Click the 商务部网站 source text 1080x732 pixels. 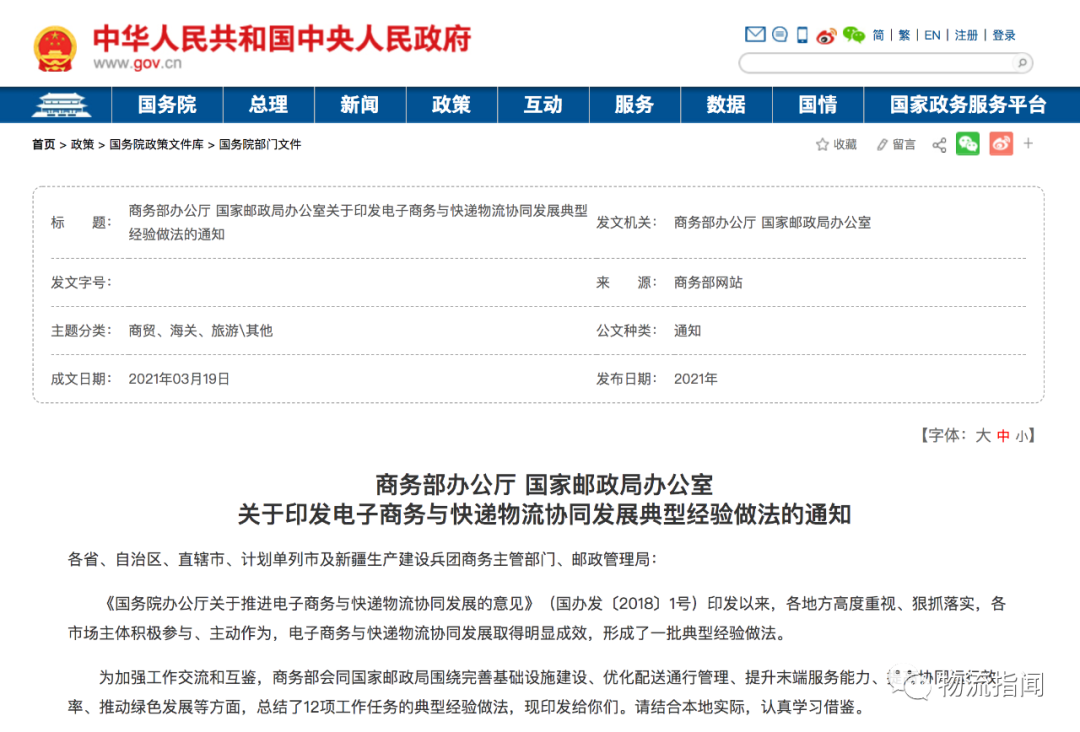[x=708, y=283]
